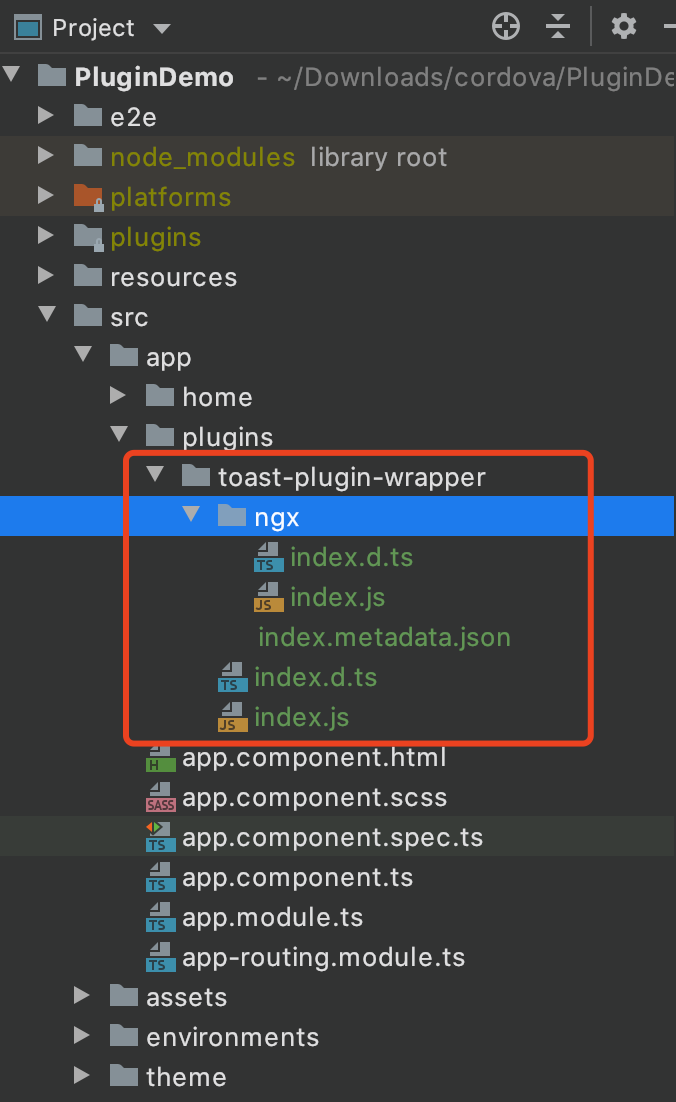Open the Project panel settings gear

624,27
